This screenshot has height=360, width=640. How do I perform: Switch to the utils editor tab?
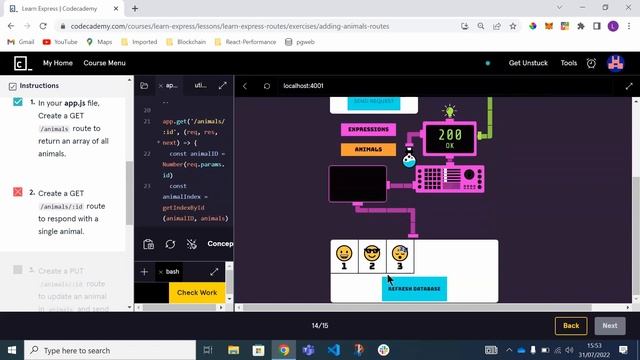point(200,85)
